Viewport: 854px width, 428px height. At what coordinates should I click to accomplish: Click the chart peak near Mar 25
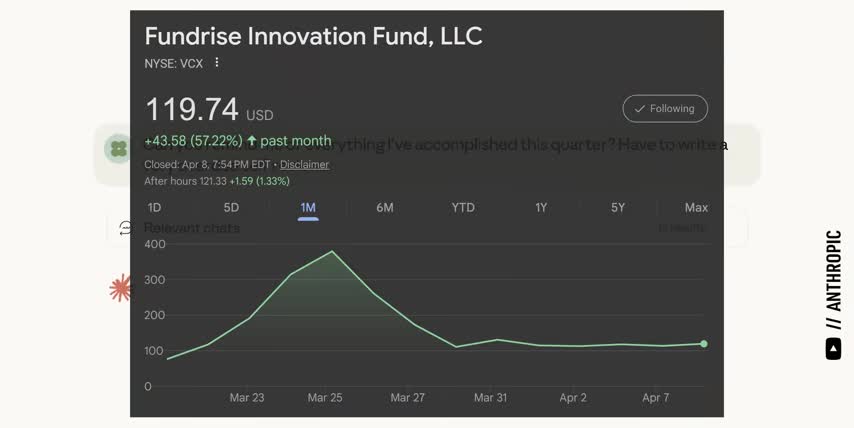tap(332, 251)
